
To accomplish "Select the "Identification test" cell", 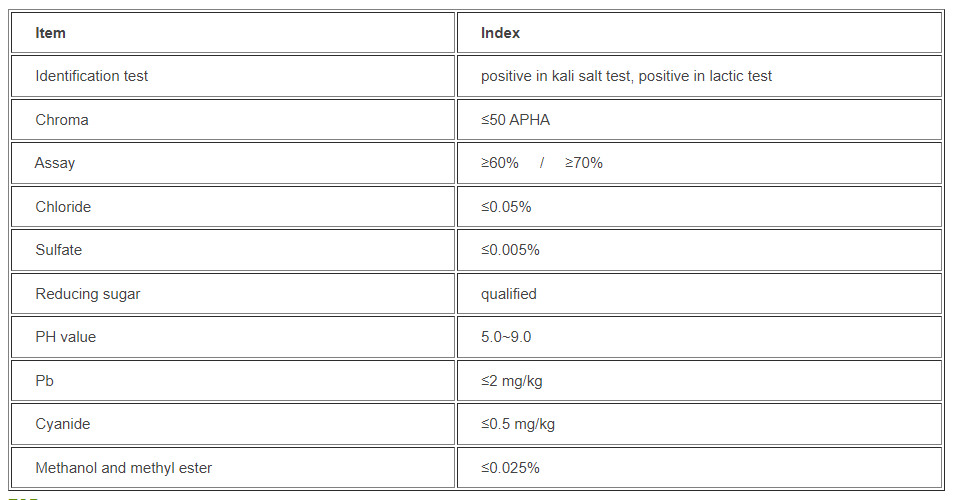I will pyautogui.click(x=91, y=76).
